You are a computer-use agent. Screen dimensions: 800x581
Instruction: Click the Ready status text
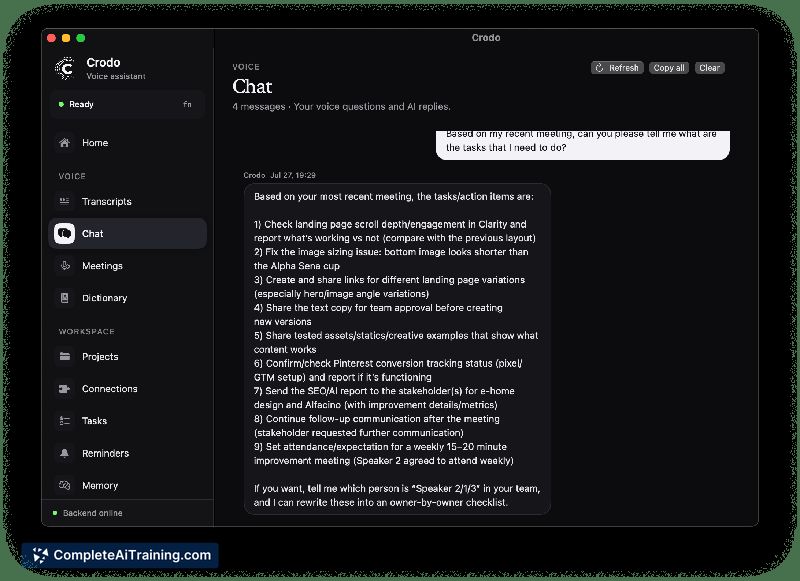(x=81, y=104)
